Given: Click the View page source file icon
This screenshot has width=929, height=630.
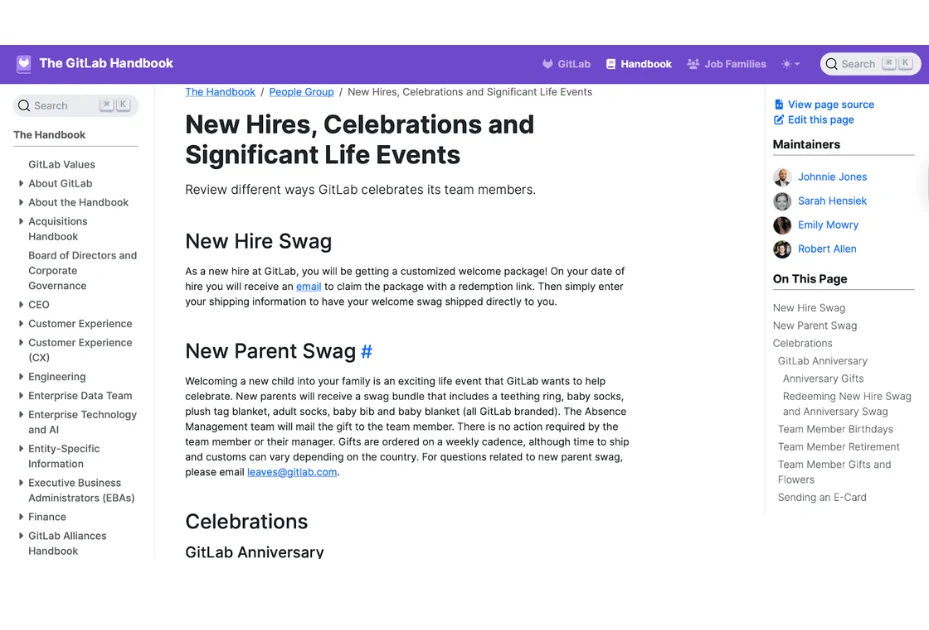Looking at the screenshot, I should (779, 104).
